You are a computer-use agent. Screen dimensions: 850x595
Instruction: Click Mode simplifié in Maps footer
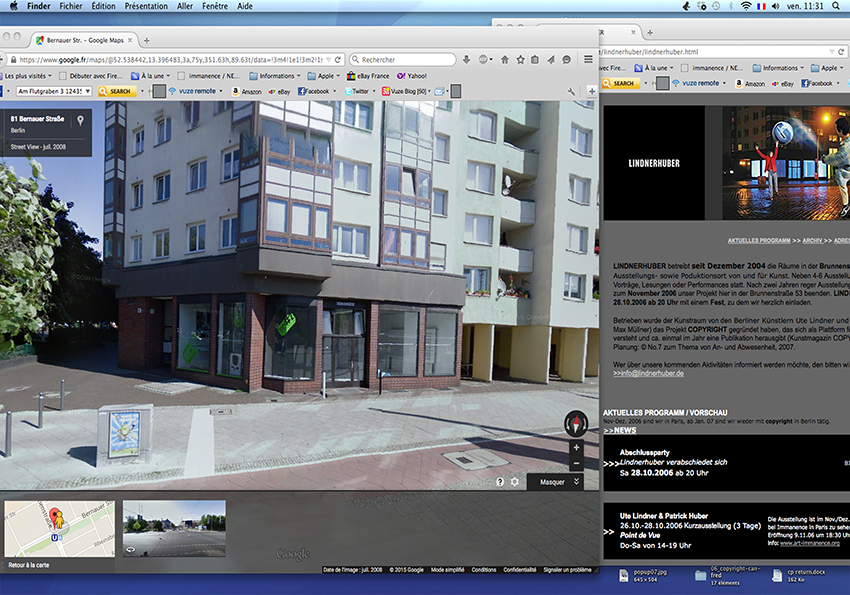(447, 570)
